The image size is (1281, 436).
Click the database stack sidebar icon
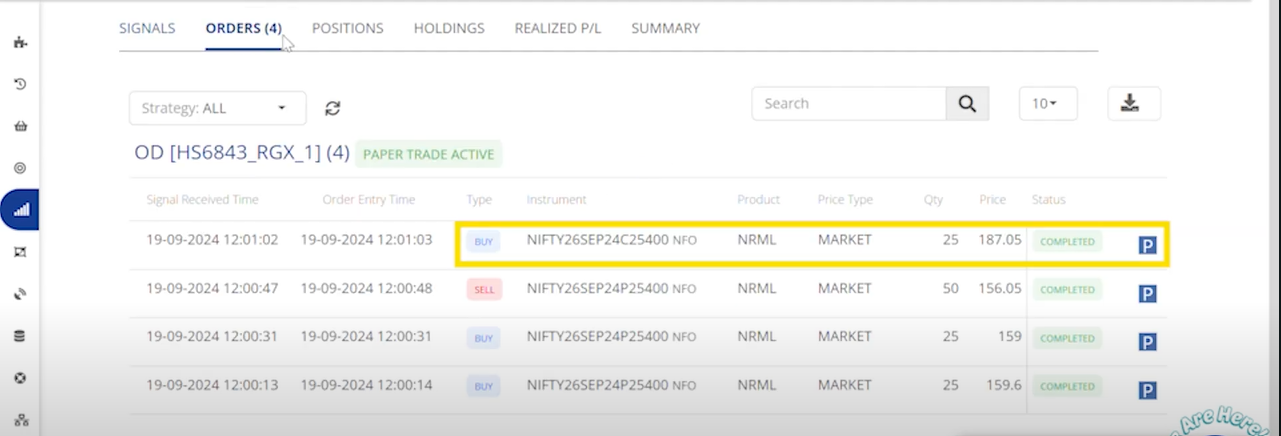tap(20, 336)
